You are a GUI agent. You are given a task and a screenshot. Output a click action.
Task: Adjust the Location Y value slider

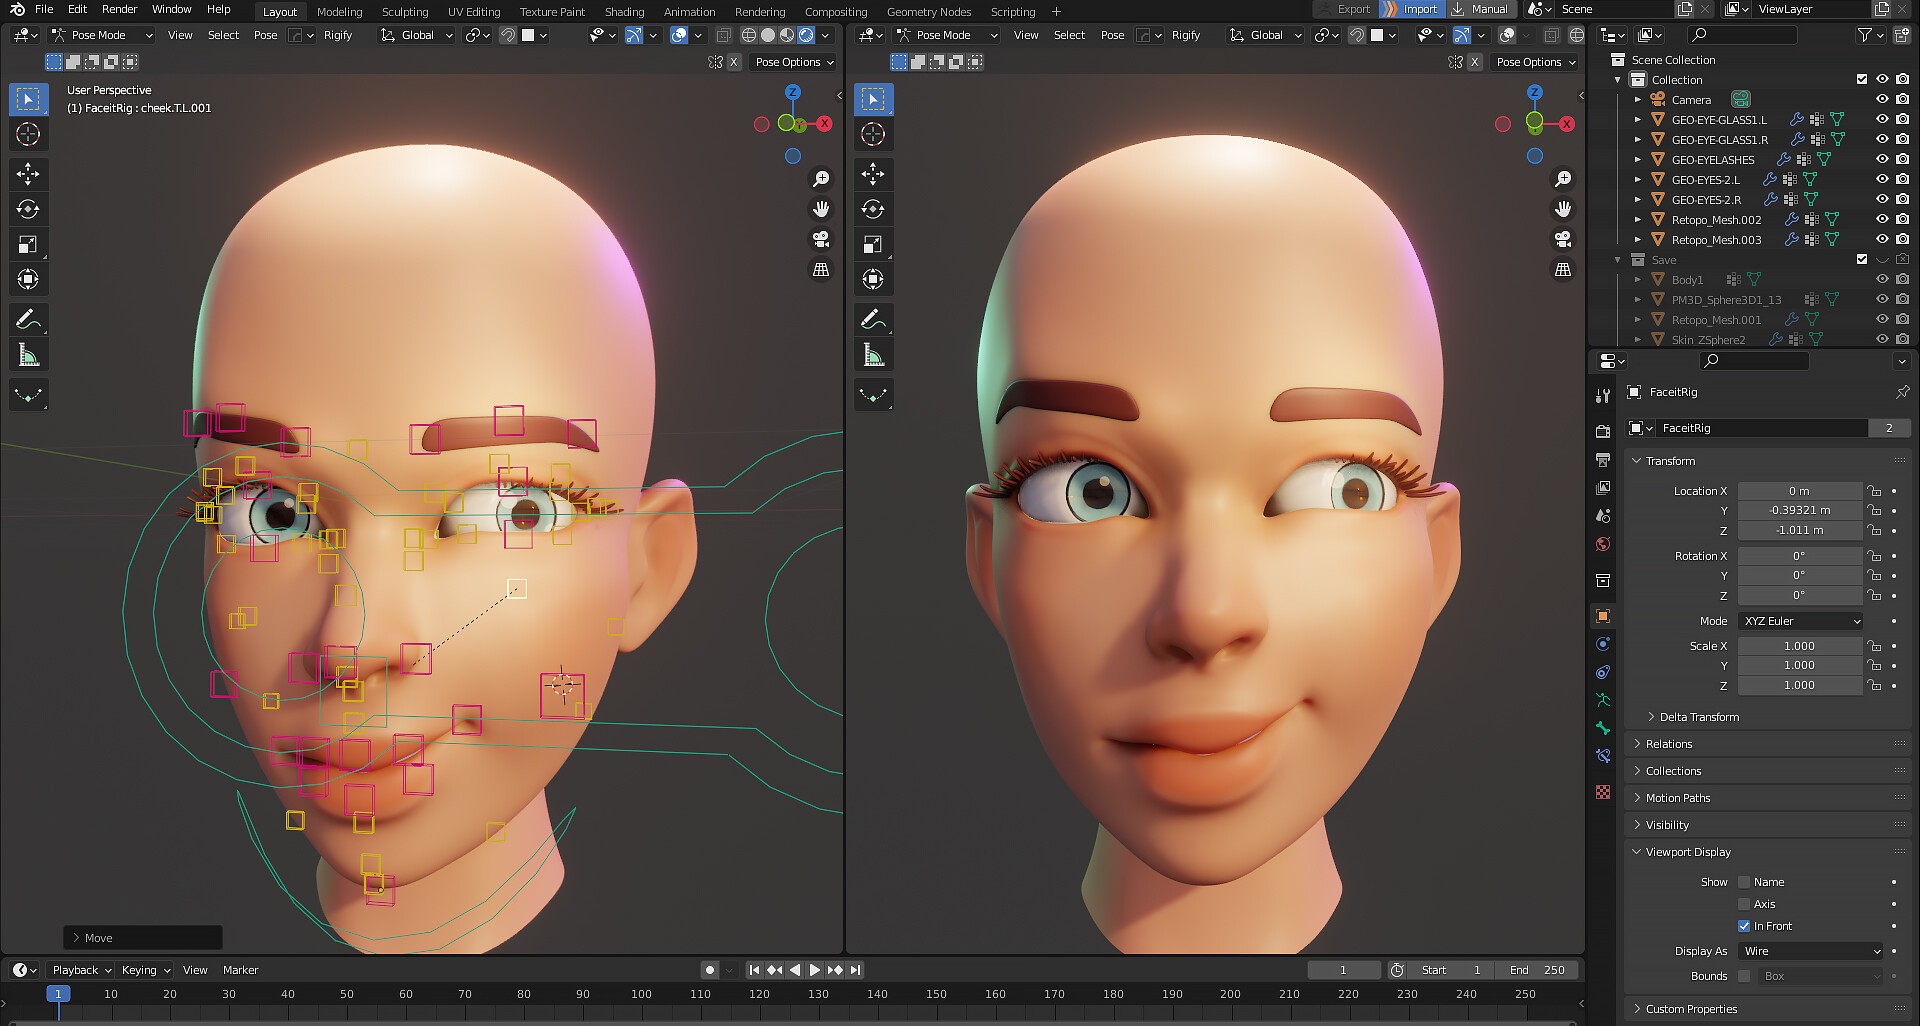point(1800,510)
